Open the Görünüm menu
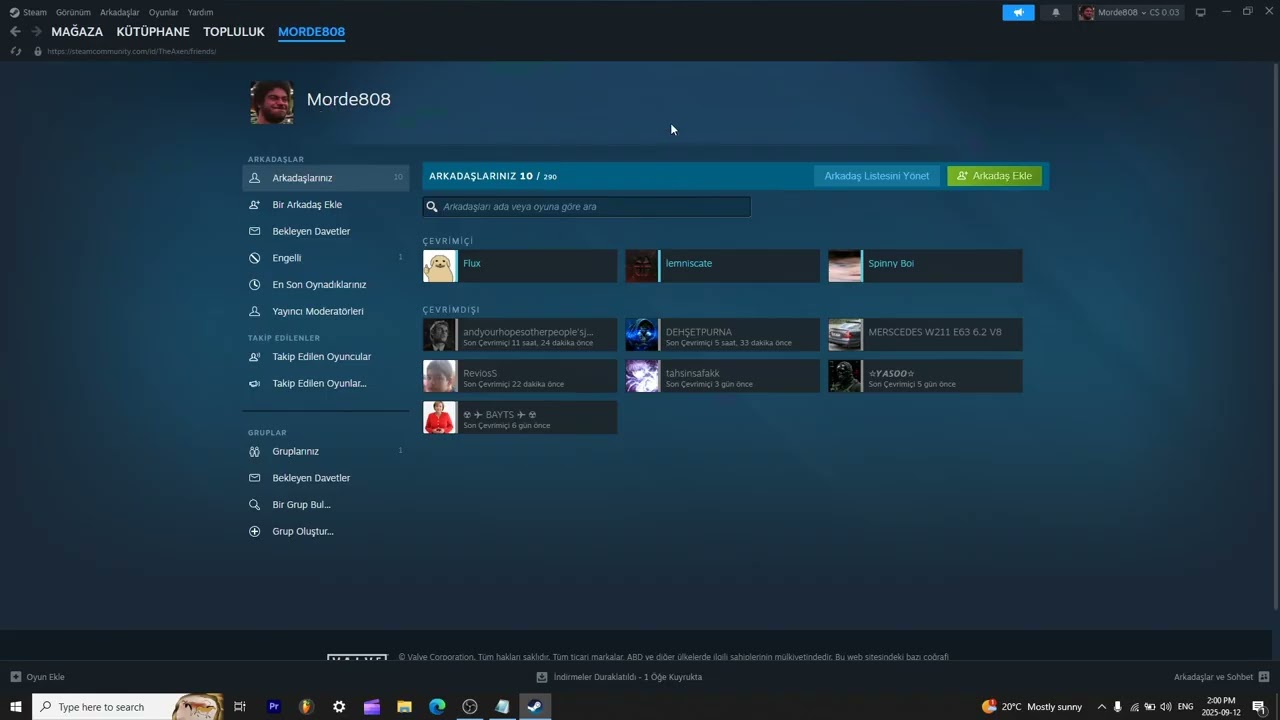The height and width of the screenshot is (720, 1280). click(73, 12)
